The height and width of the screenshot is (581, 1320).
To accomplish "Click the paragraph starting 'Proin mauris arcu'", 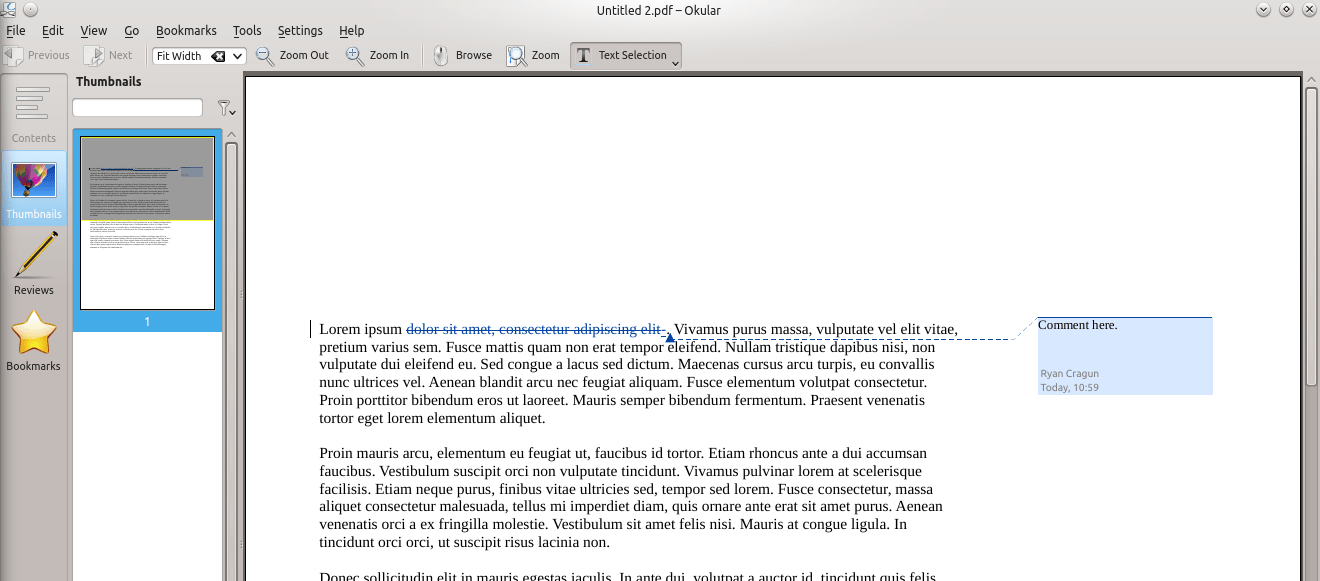I will pyautogui.click(x=631, y=498).
